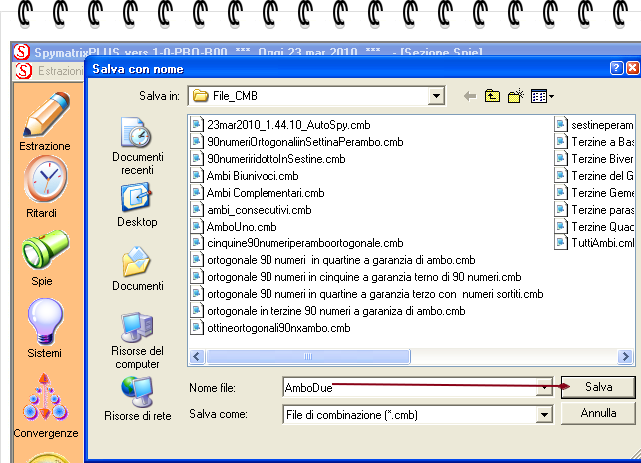This screenshot has width=641, height=463.
Task: Click the back navigation arrow
Action: (469, 96)
